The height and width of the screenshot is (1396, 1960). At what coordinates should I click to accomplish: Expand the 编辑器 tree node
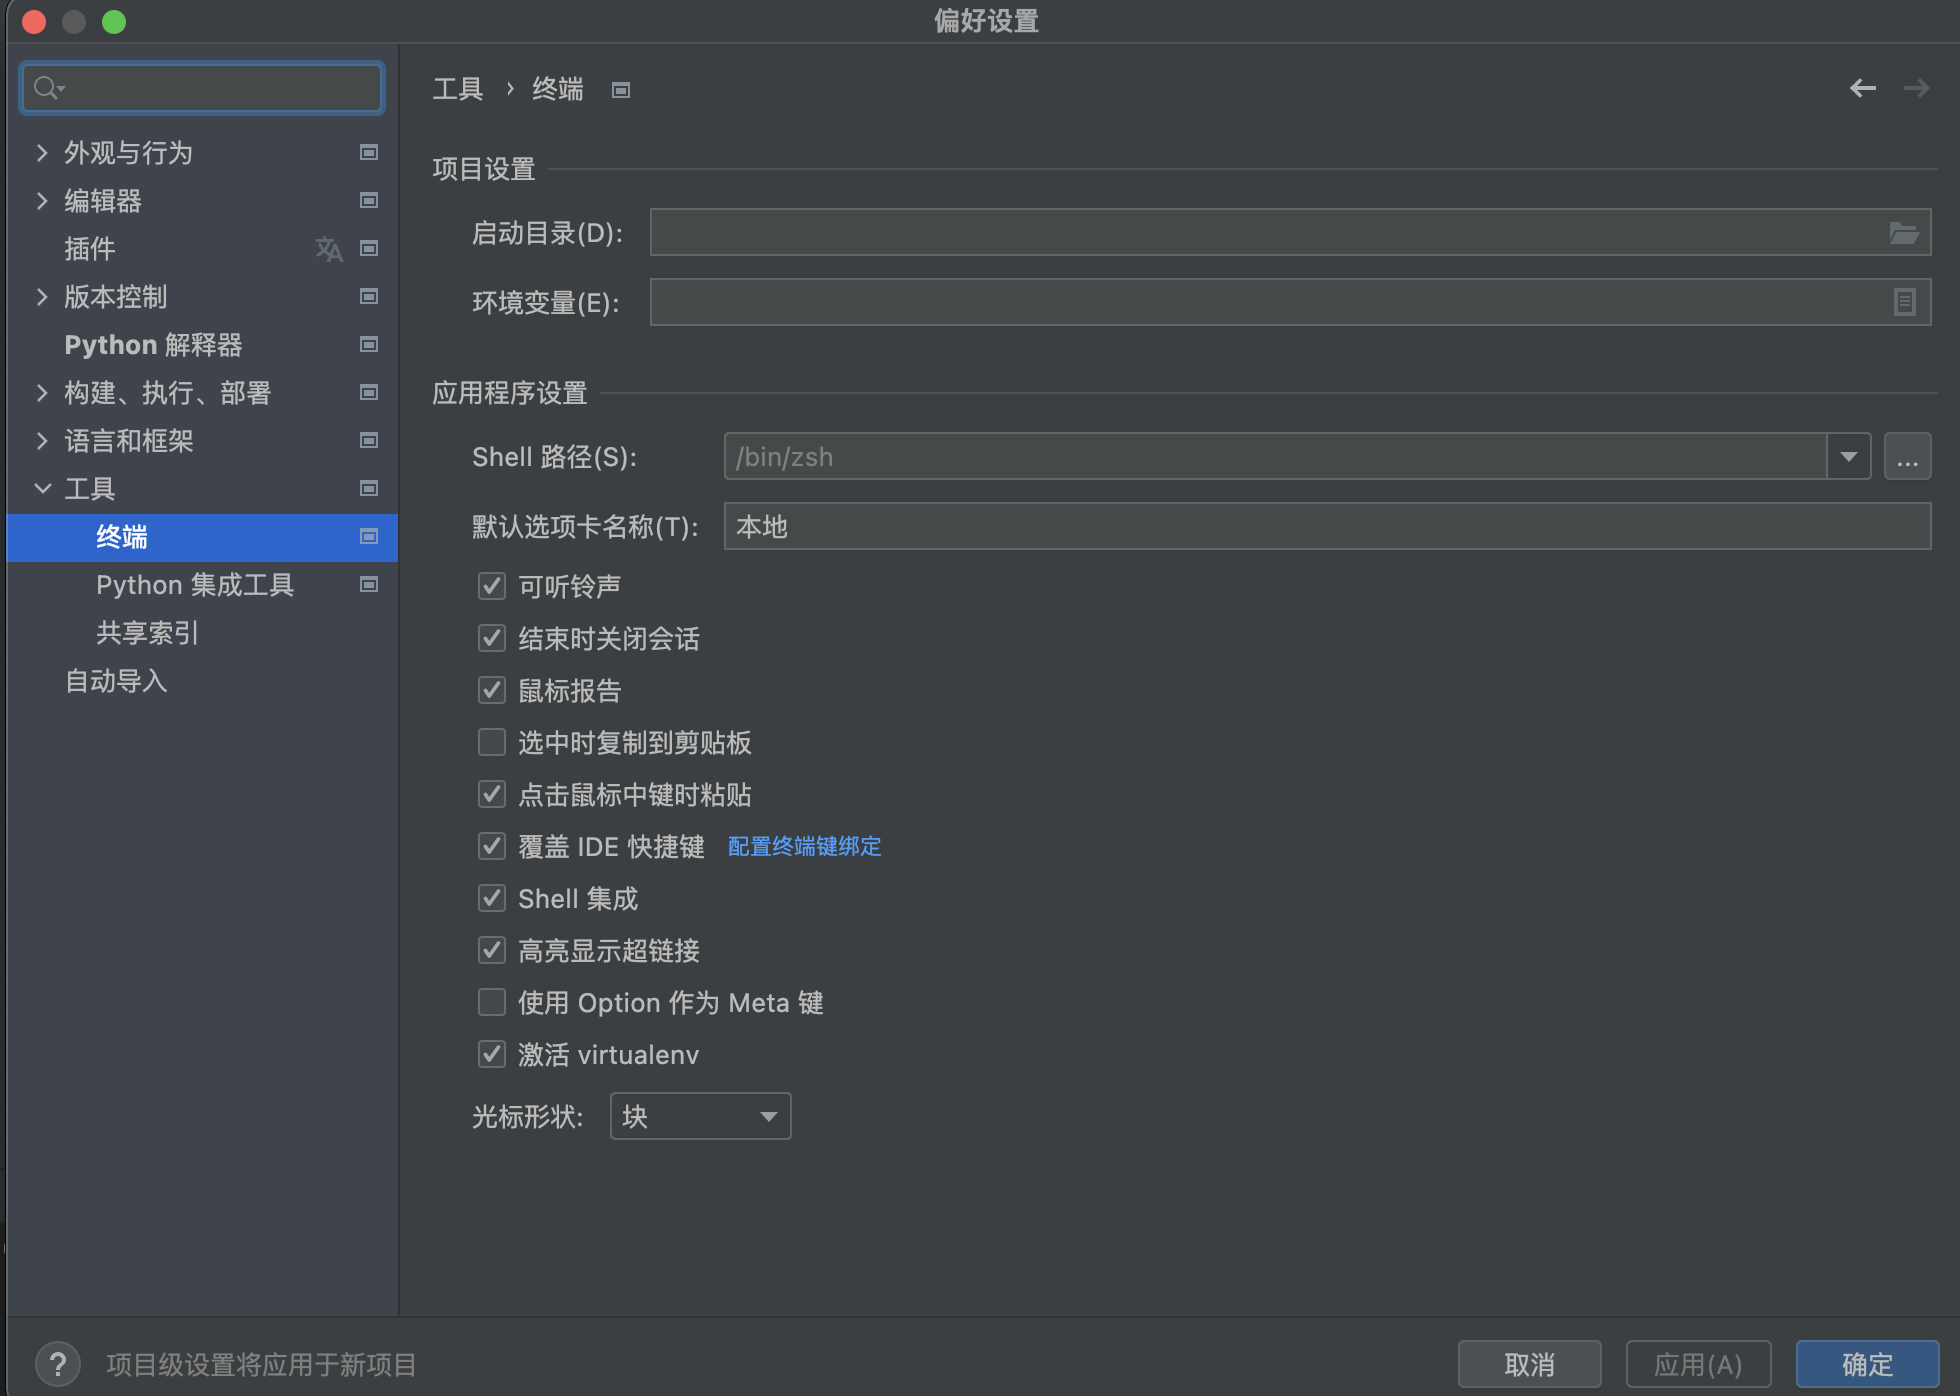[42, 201]
